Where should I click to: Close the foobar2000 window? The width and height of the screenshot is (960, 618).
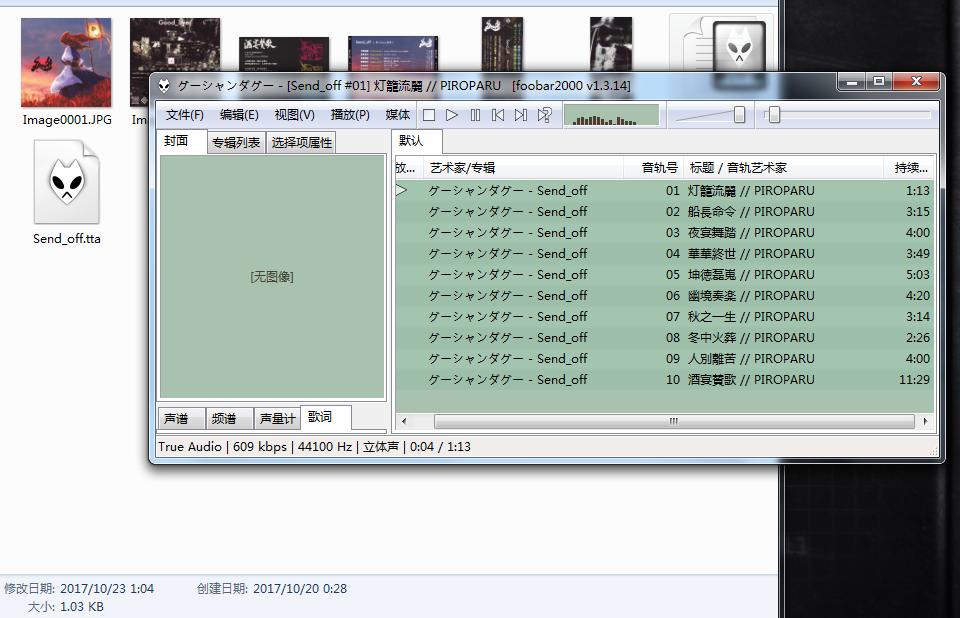tap(916, 82)
